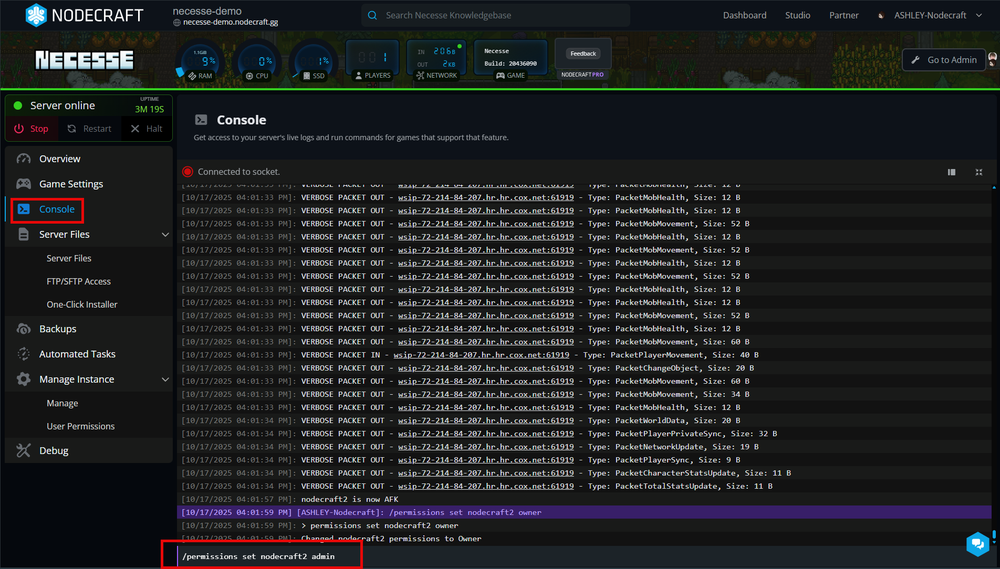This screenshot has height=569, width=1000.
Task: Click the Nodecraft logo icon
Action: [37, 15]
